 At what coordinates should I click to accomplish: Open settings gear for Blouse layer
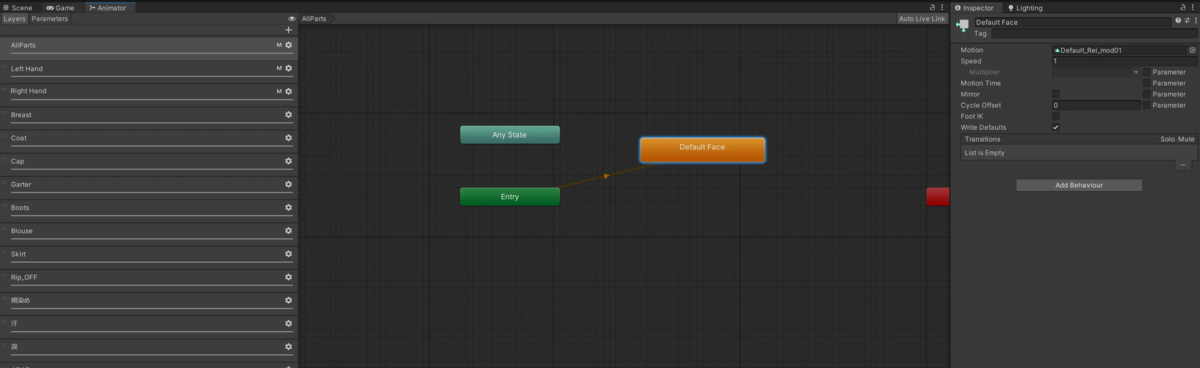pyautogui.click(x=289, y=231)
